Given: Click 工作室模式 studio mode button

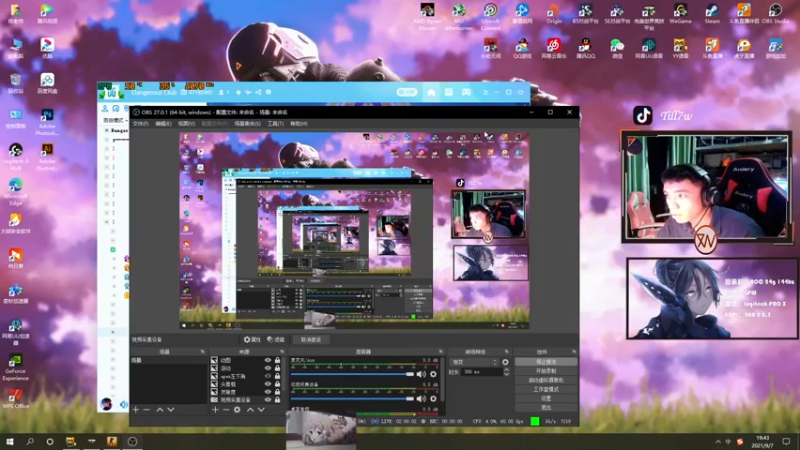Looking at the screenshot, I should 546,389.
